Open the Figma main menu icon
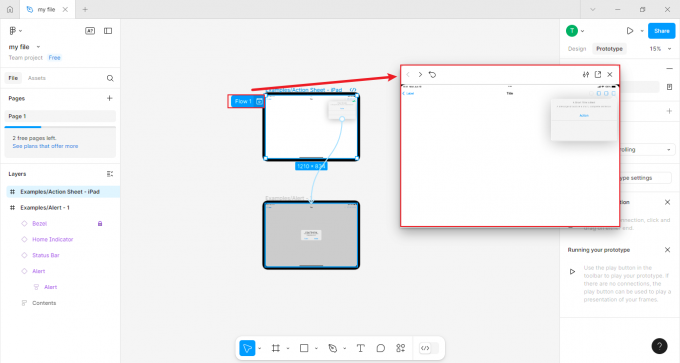 tap(13, 31)
